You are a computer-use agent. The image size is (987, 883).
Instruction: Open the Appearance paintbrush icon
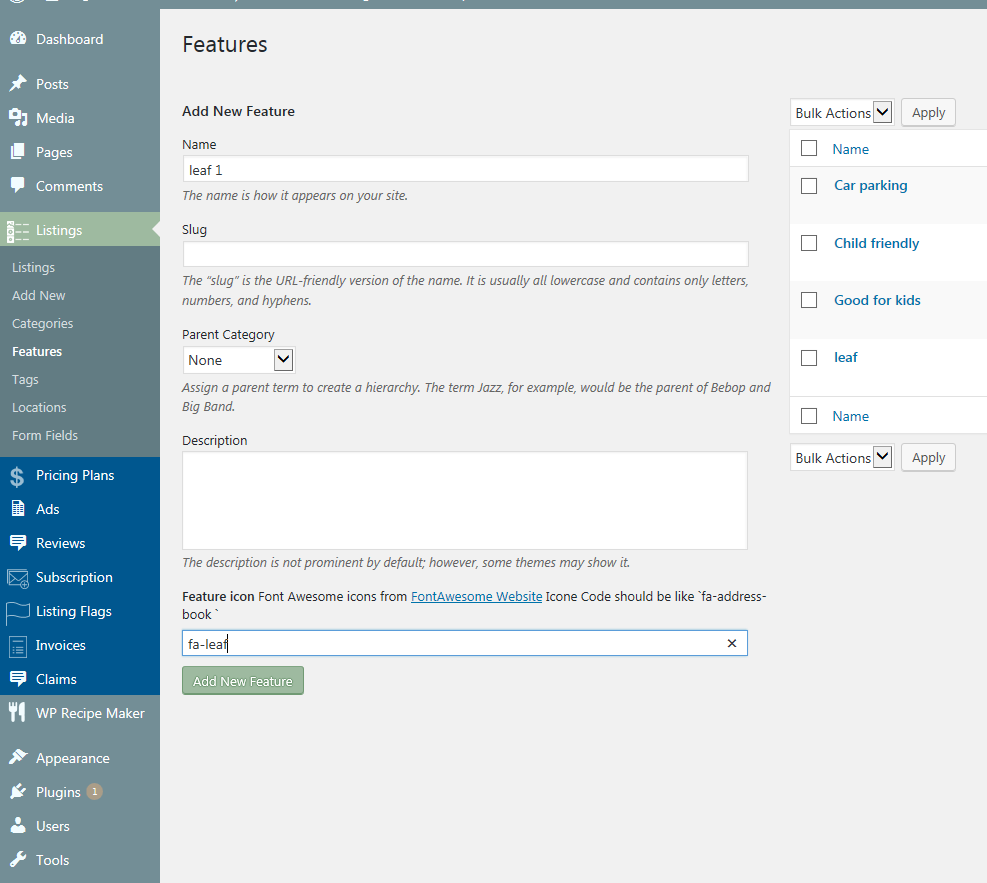click(18, 757)
